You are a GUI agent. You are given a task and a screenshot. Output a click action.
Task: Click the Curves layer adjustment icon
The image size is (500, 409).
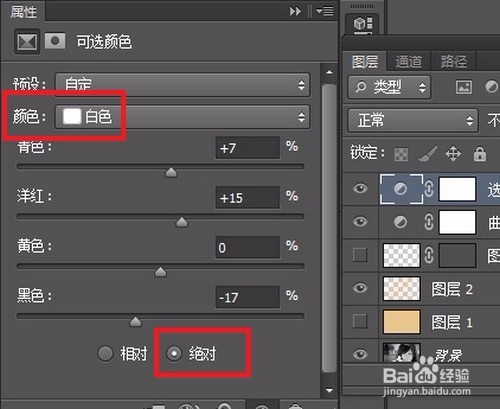(x=400, y=222)
